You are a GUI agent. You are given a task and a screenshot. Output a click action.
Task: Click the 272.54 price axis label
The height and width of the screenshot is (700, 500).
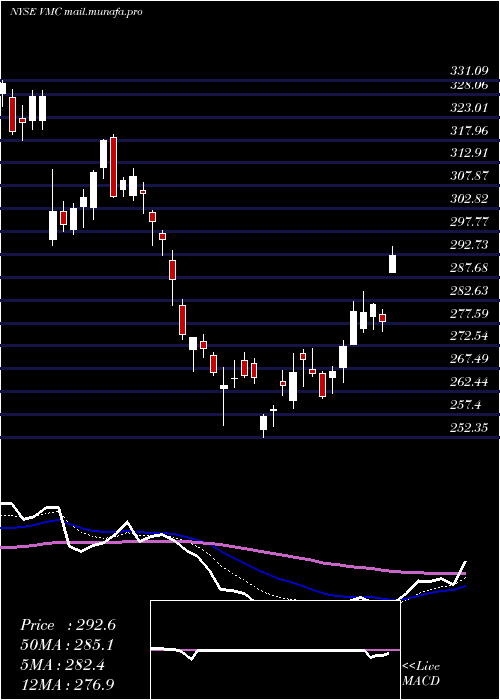pos(469,337)
